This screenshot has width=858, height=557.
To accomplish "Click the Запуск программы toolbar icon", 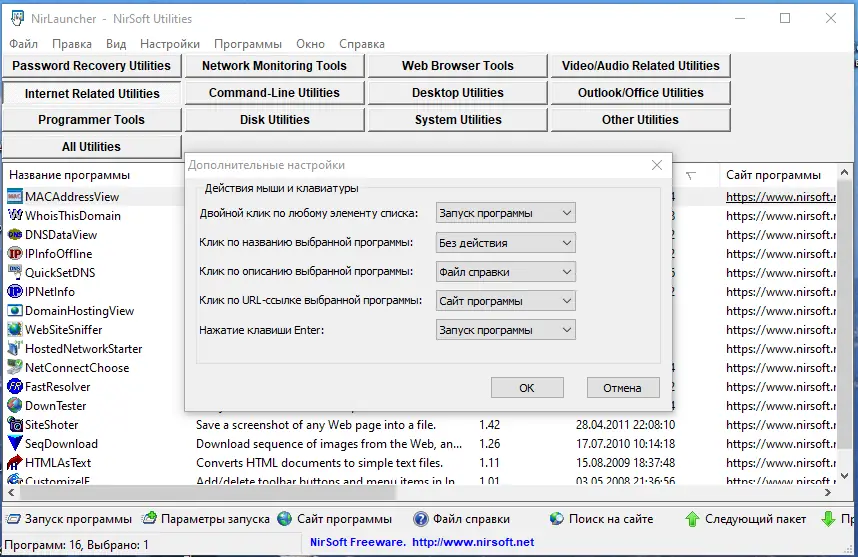I will click(13, 519).
